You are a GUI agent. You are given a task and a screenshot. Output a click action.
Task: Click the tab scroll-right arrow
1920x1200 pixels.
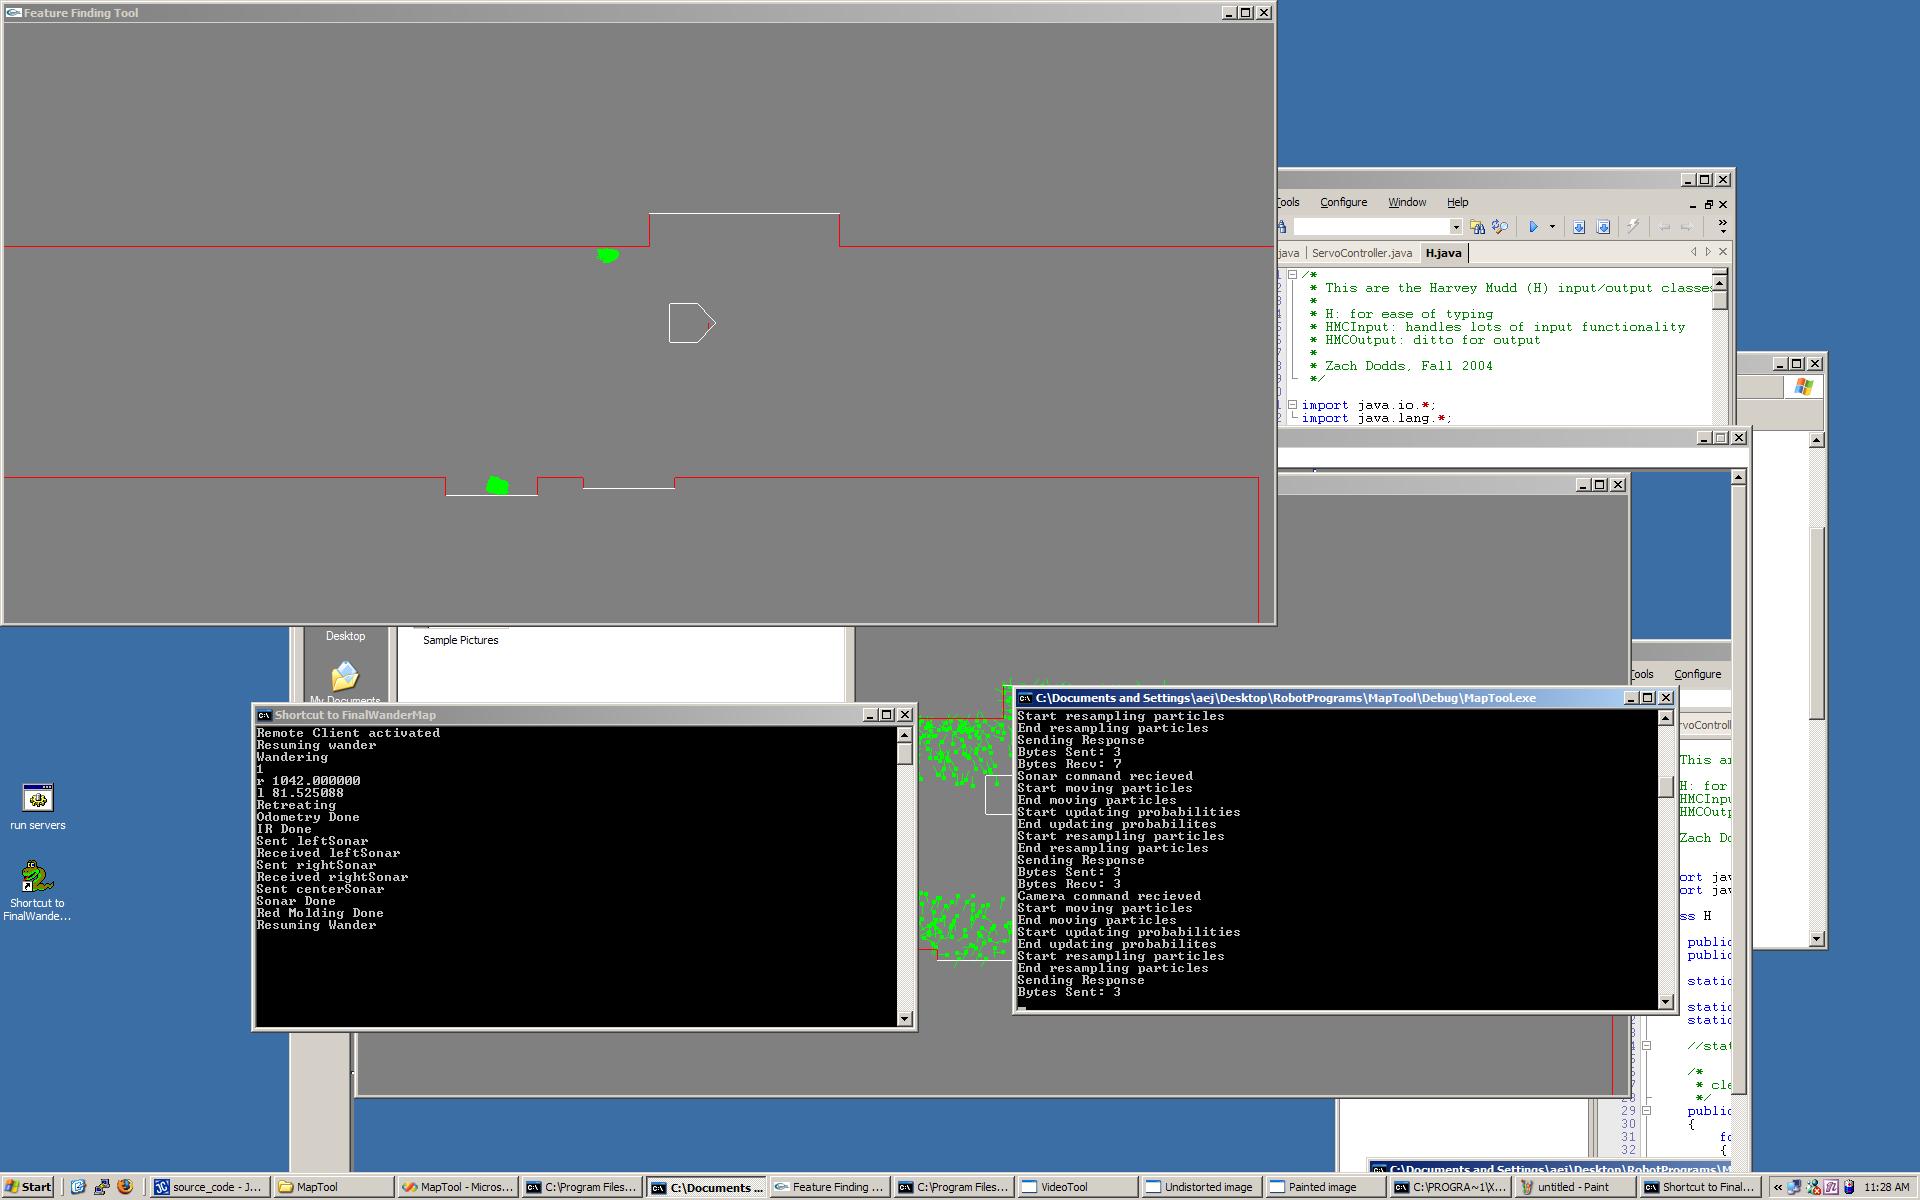coord(1708,252)
